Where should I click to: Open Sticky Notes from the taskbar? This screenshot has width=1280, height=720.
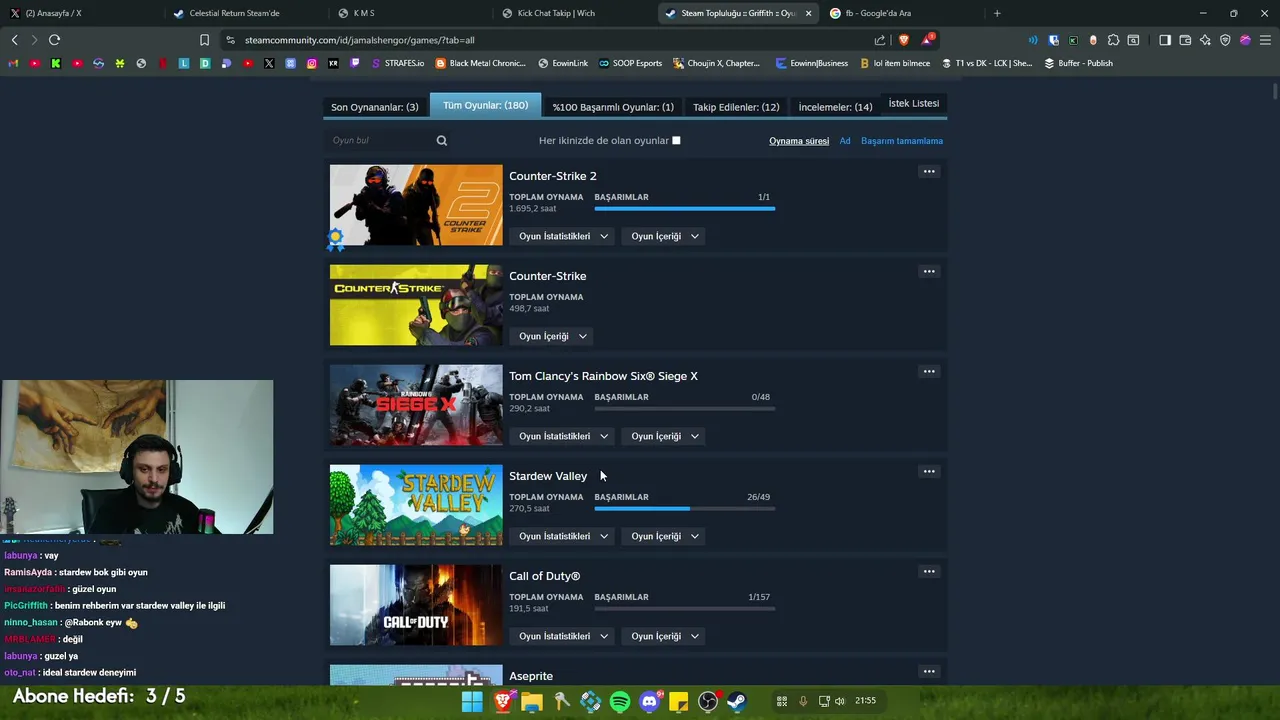(679, 702)
